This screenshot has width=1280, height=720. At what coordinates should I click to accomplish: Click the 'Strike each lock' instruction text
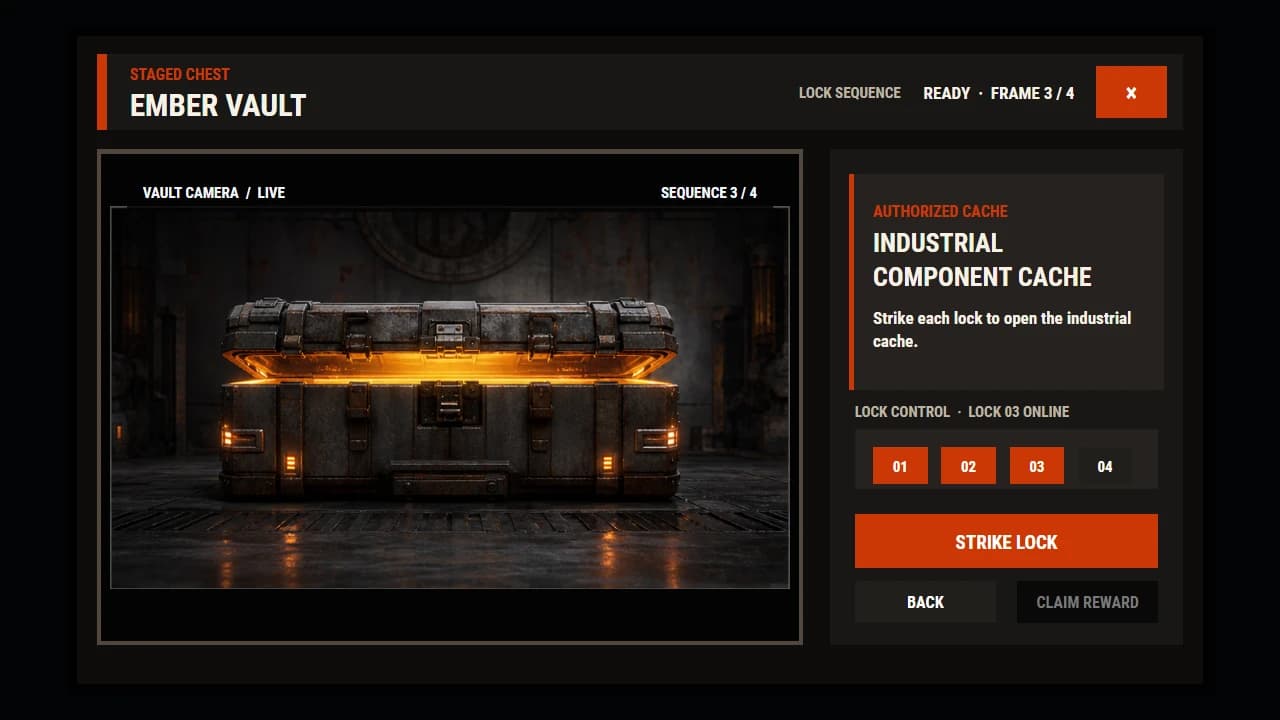1002,330
